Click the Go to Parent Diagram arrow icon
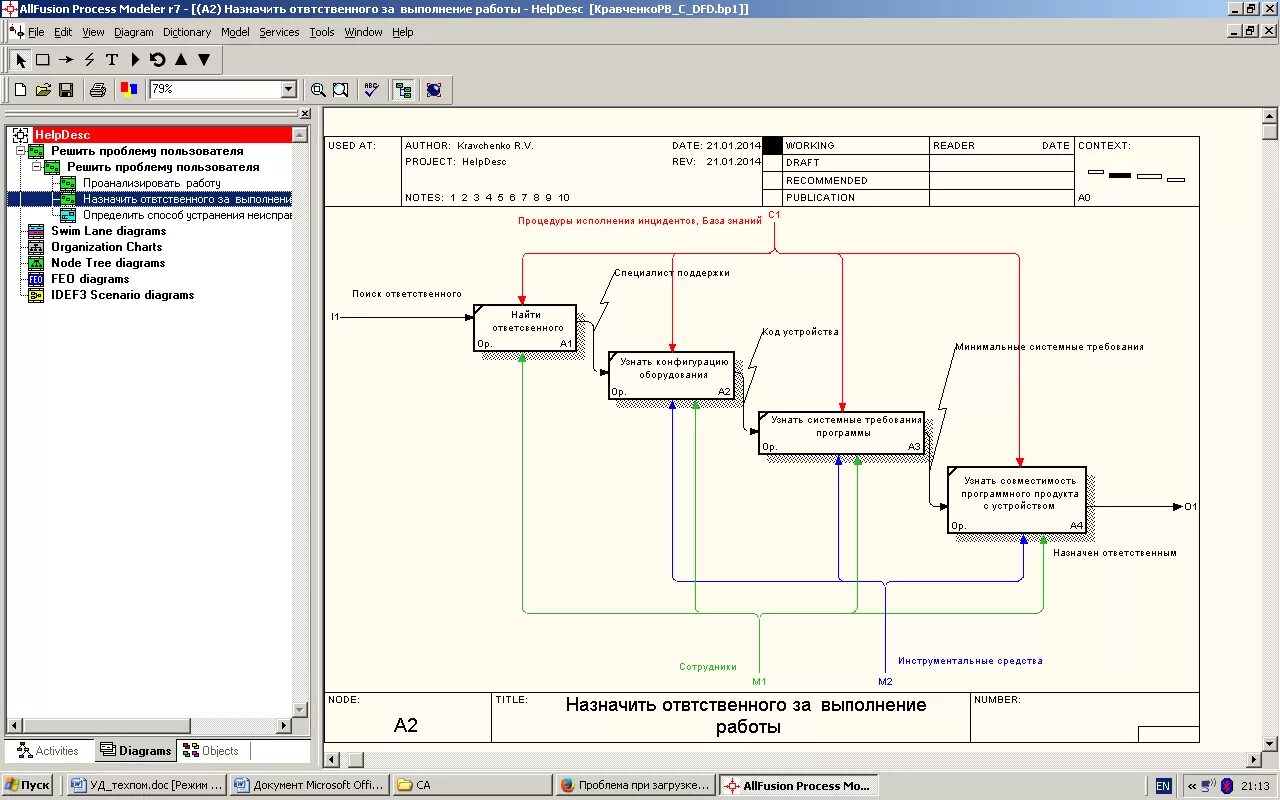 point(180,59)
